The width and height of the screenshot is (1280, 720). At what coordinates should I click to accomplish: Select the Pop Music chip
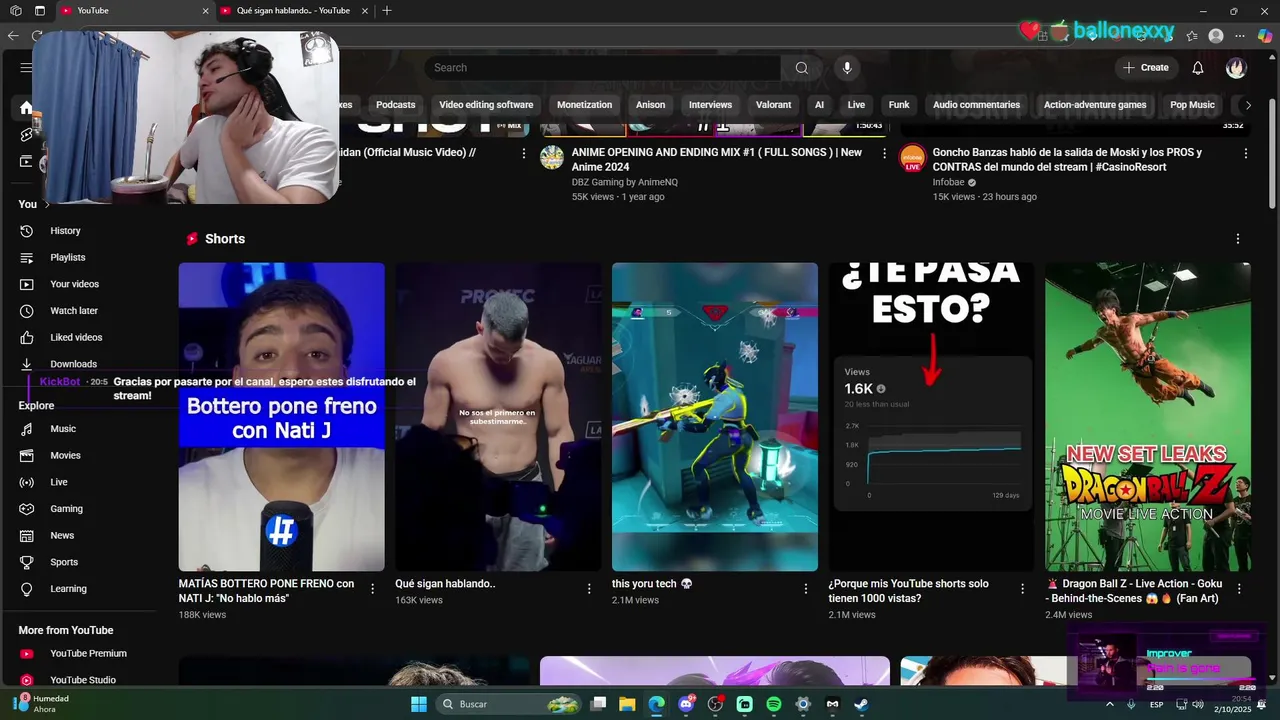(x=1192, y=105)
